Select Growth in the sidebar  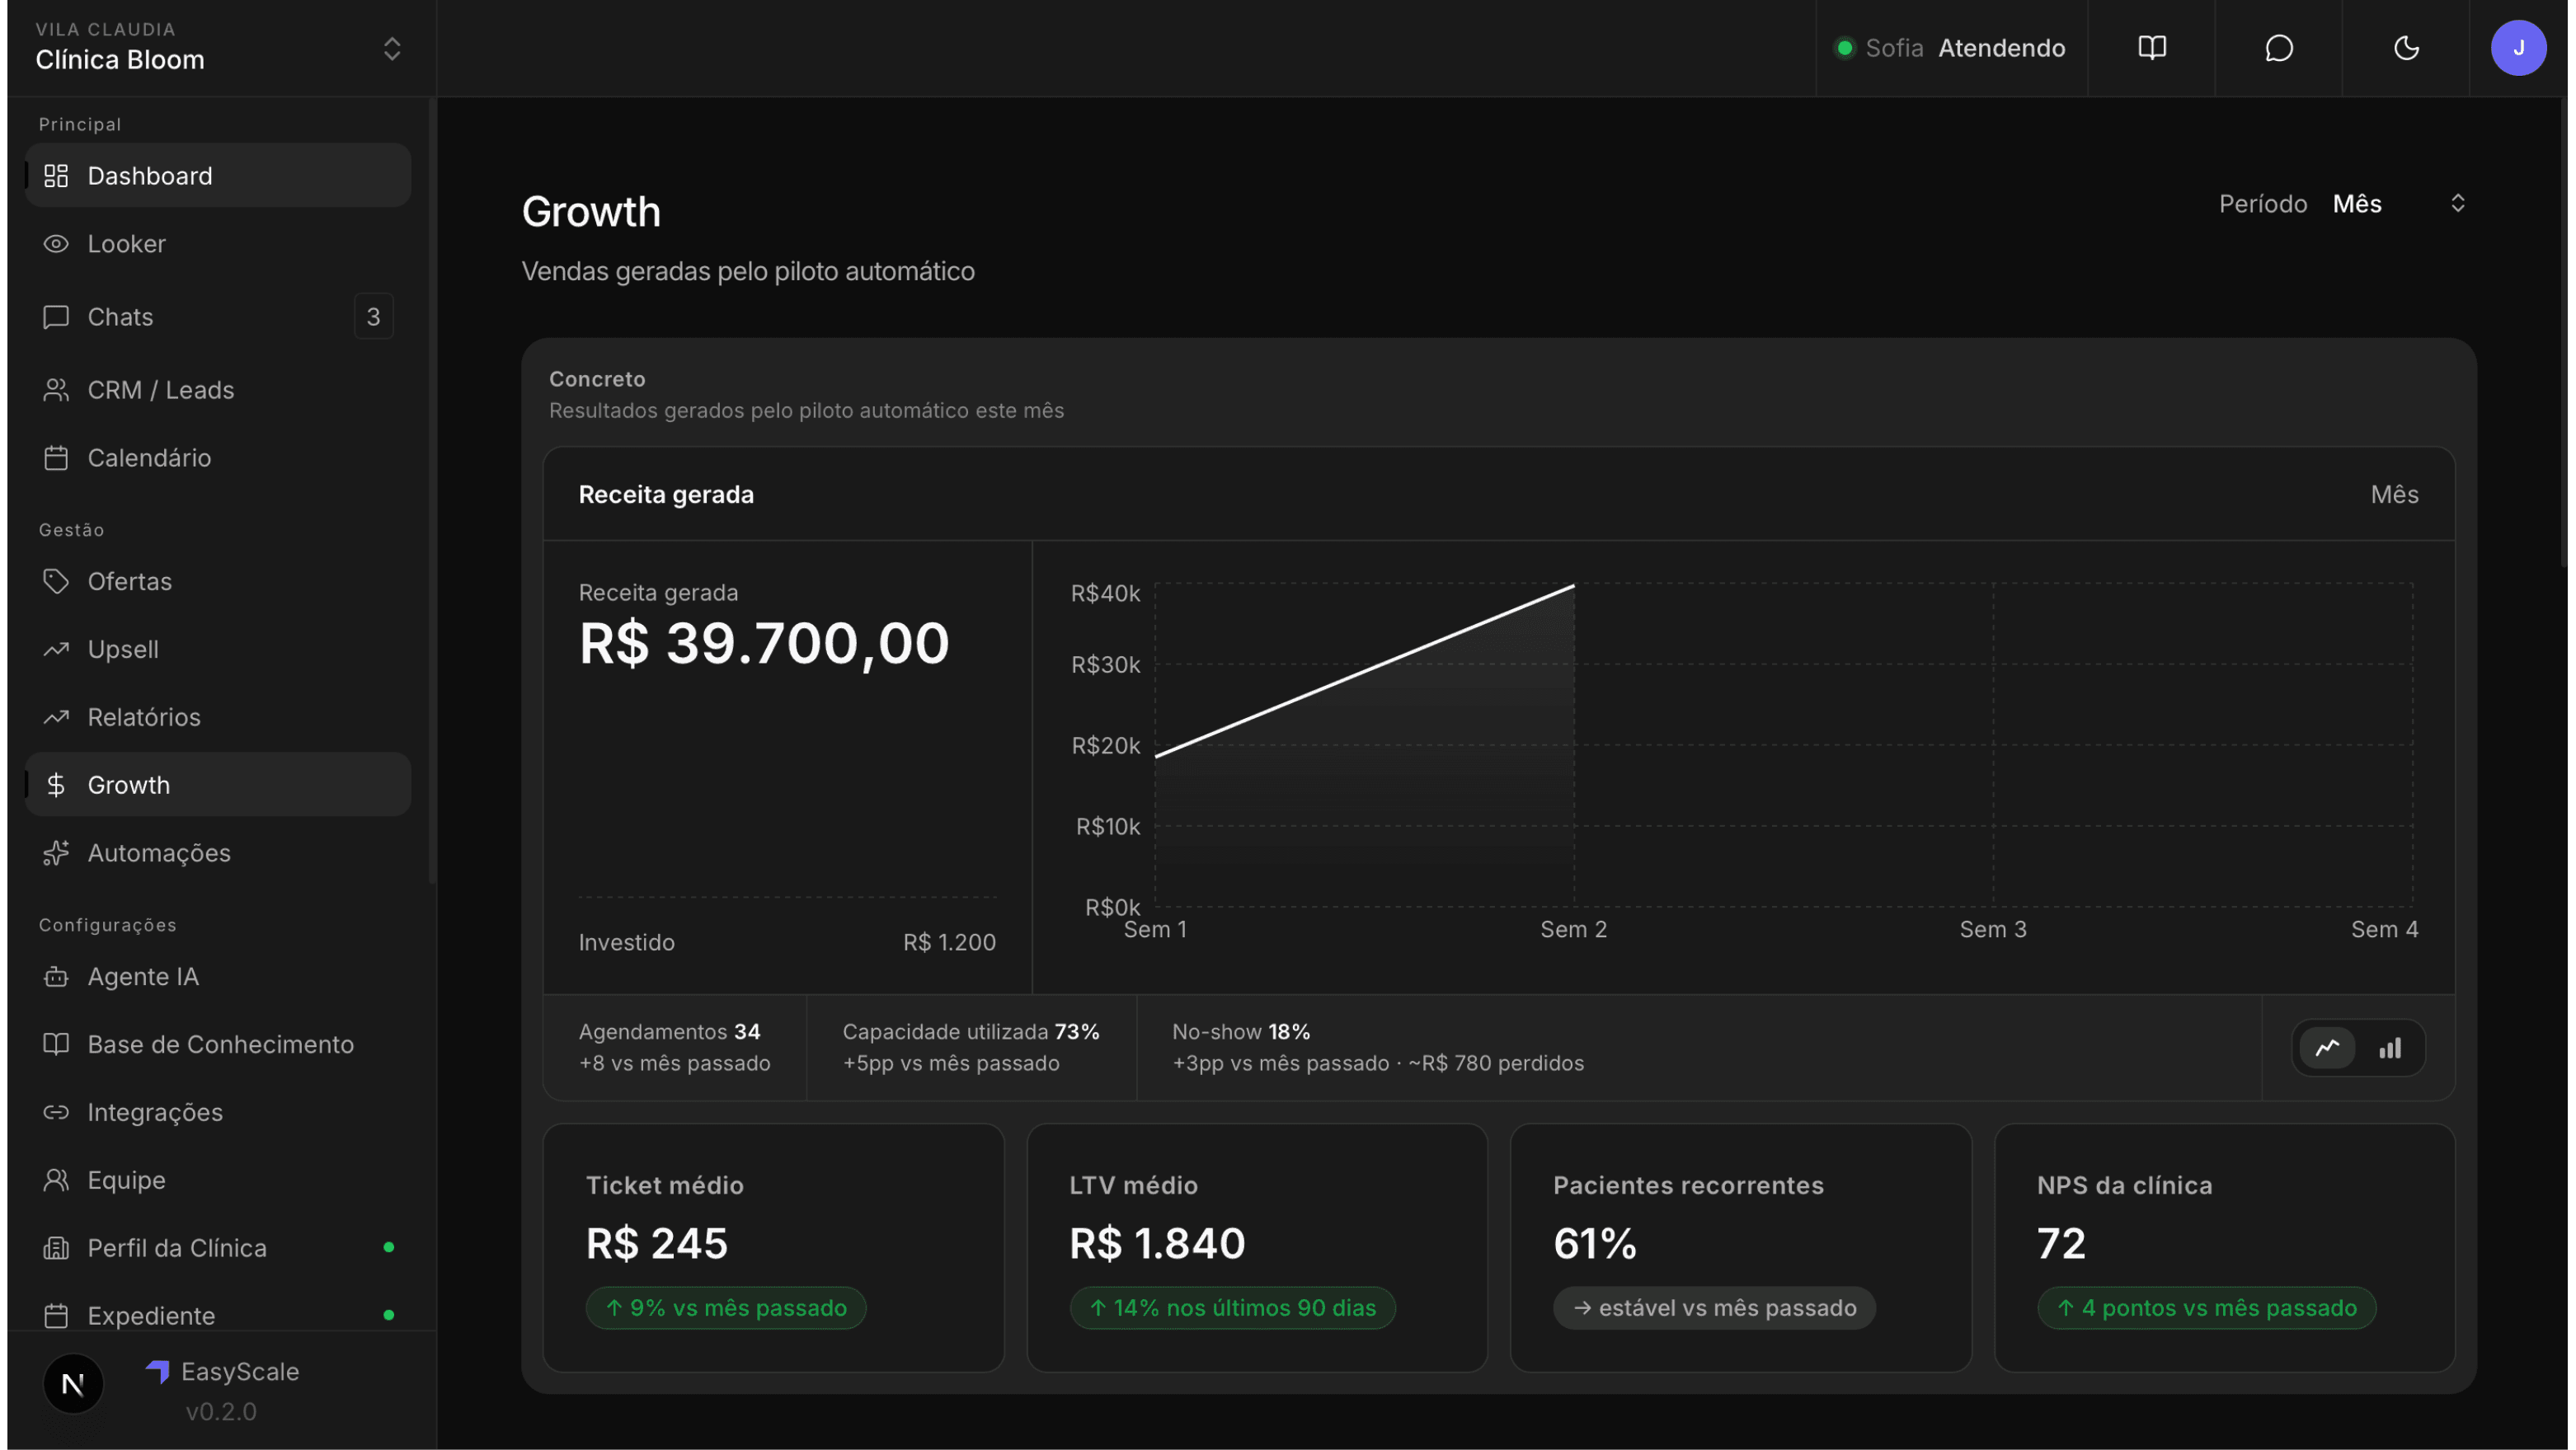click(x=218, y=785)
